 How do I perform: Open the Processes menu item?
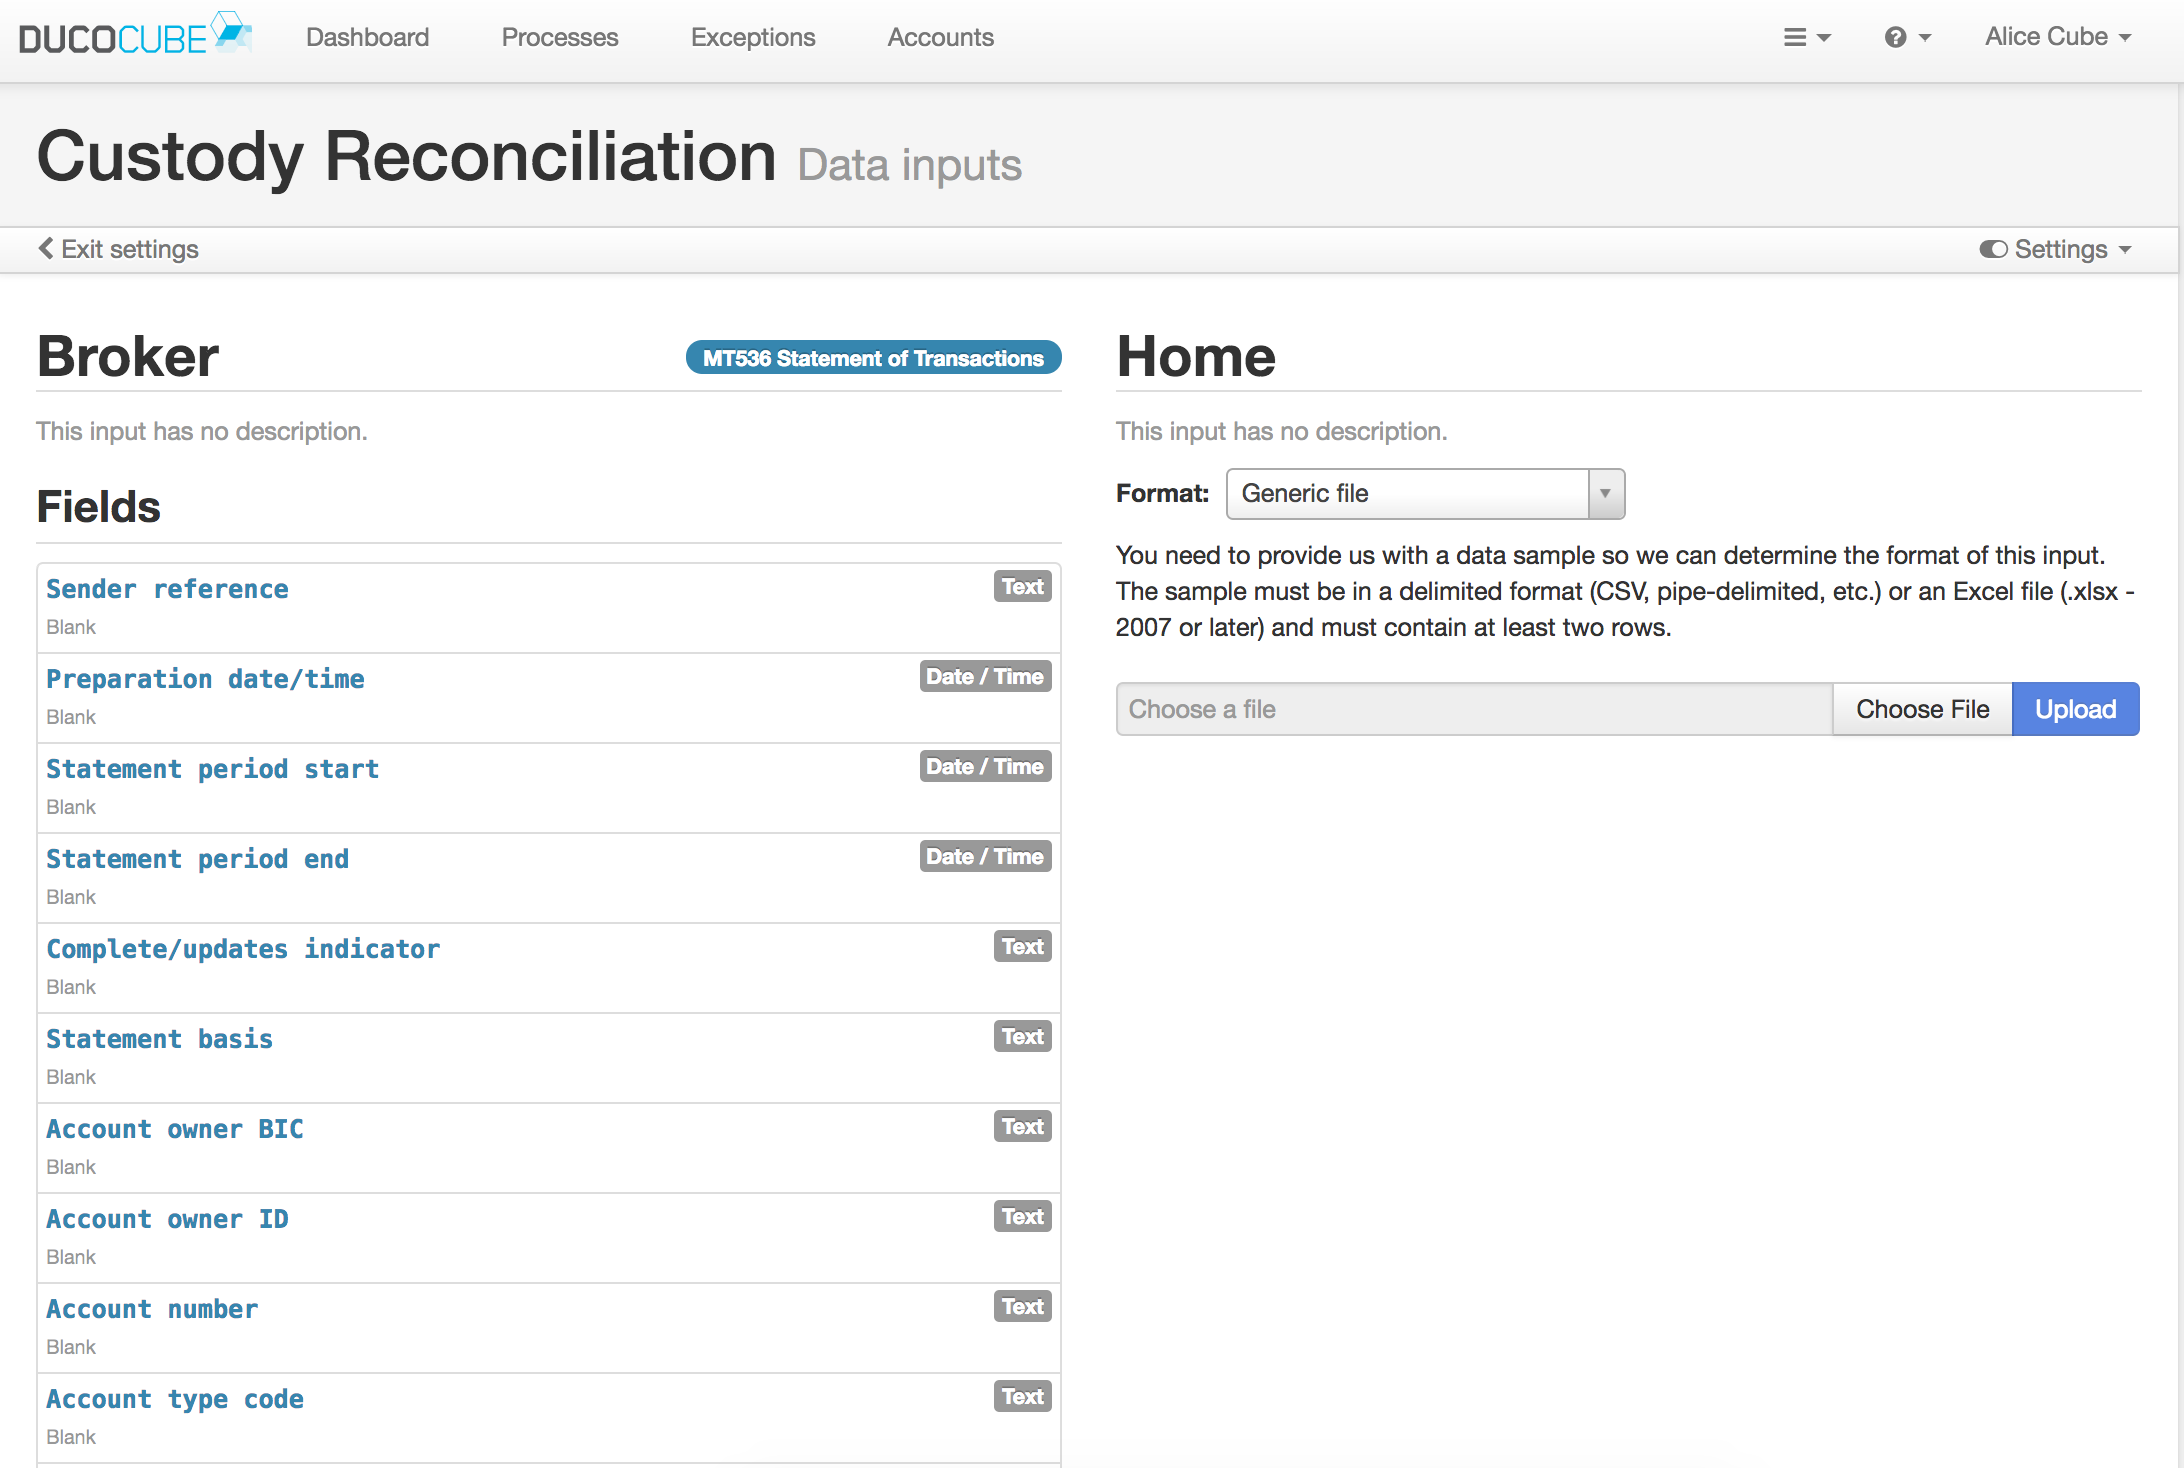(559, 38)
